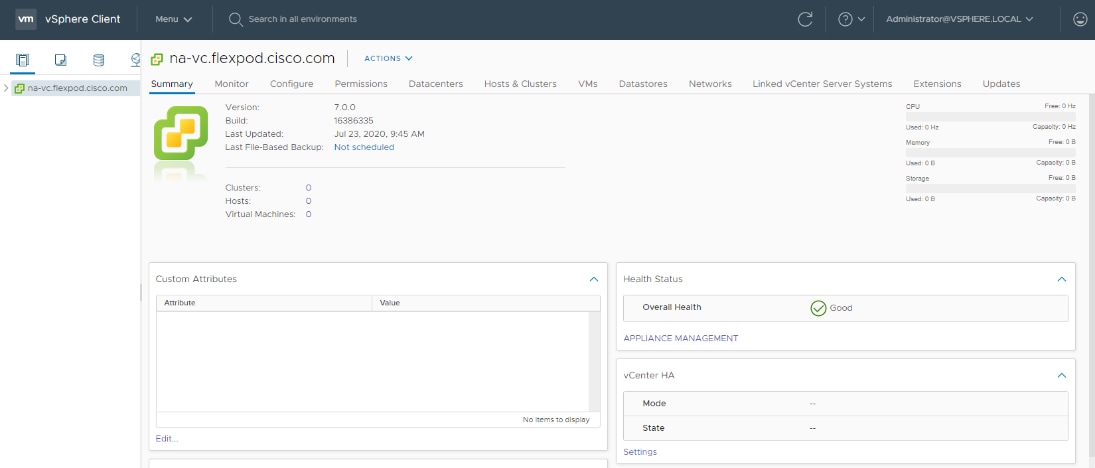This screenshot has width=1095, height=468.
Task: Click the vSphere Client title text
Action: pos(82,20)
